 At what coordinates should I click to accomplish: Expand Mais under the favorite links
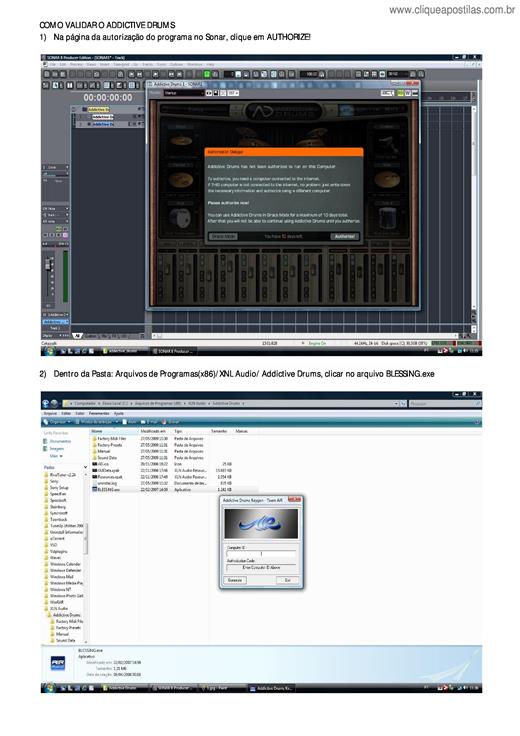click(56, 456)
